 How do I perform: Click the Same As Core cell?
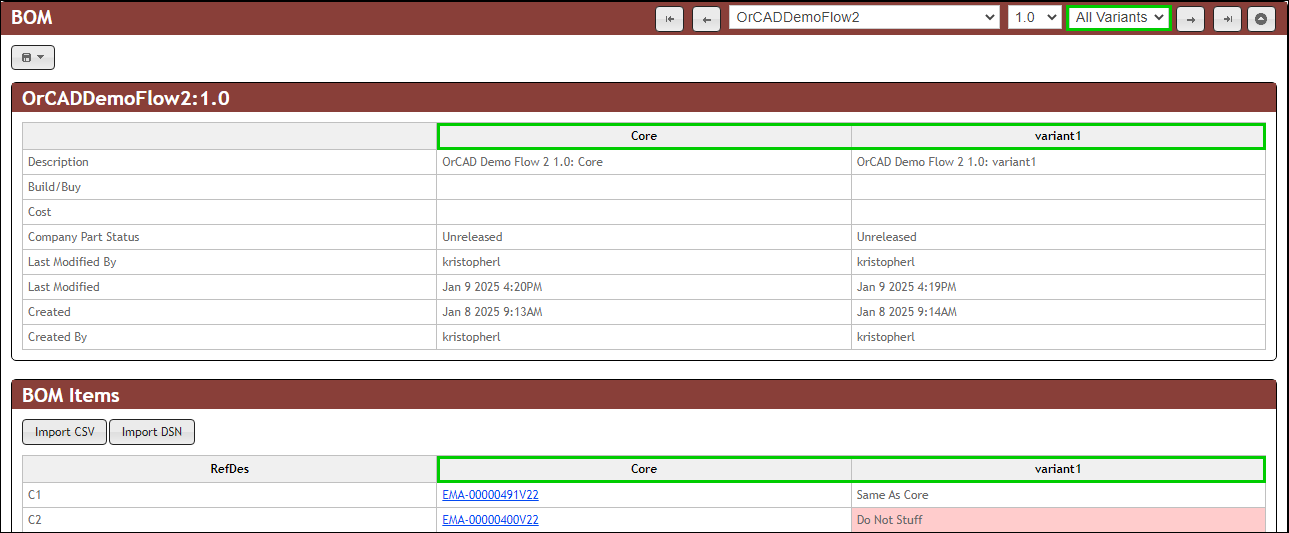click(1058, 495)
